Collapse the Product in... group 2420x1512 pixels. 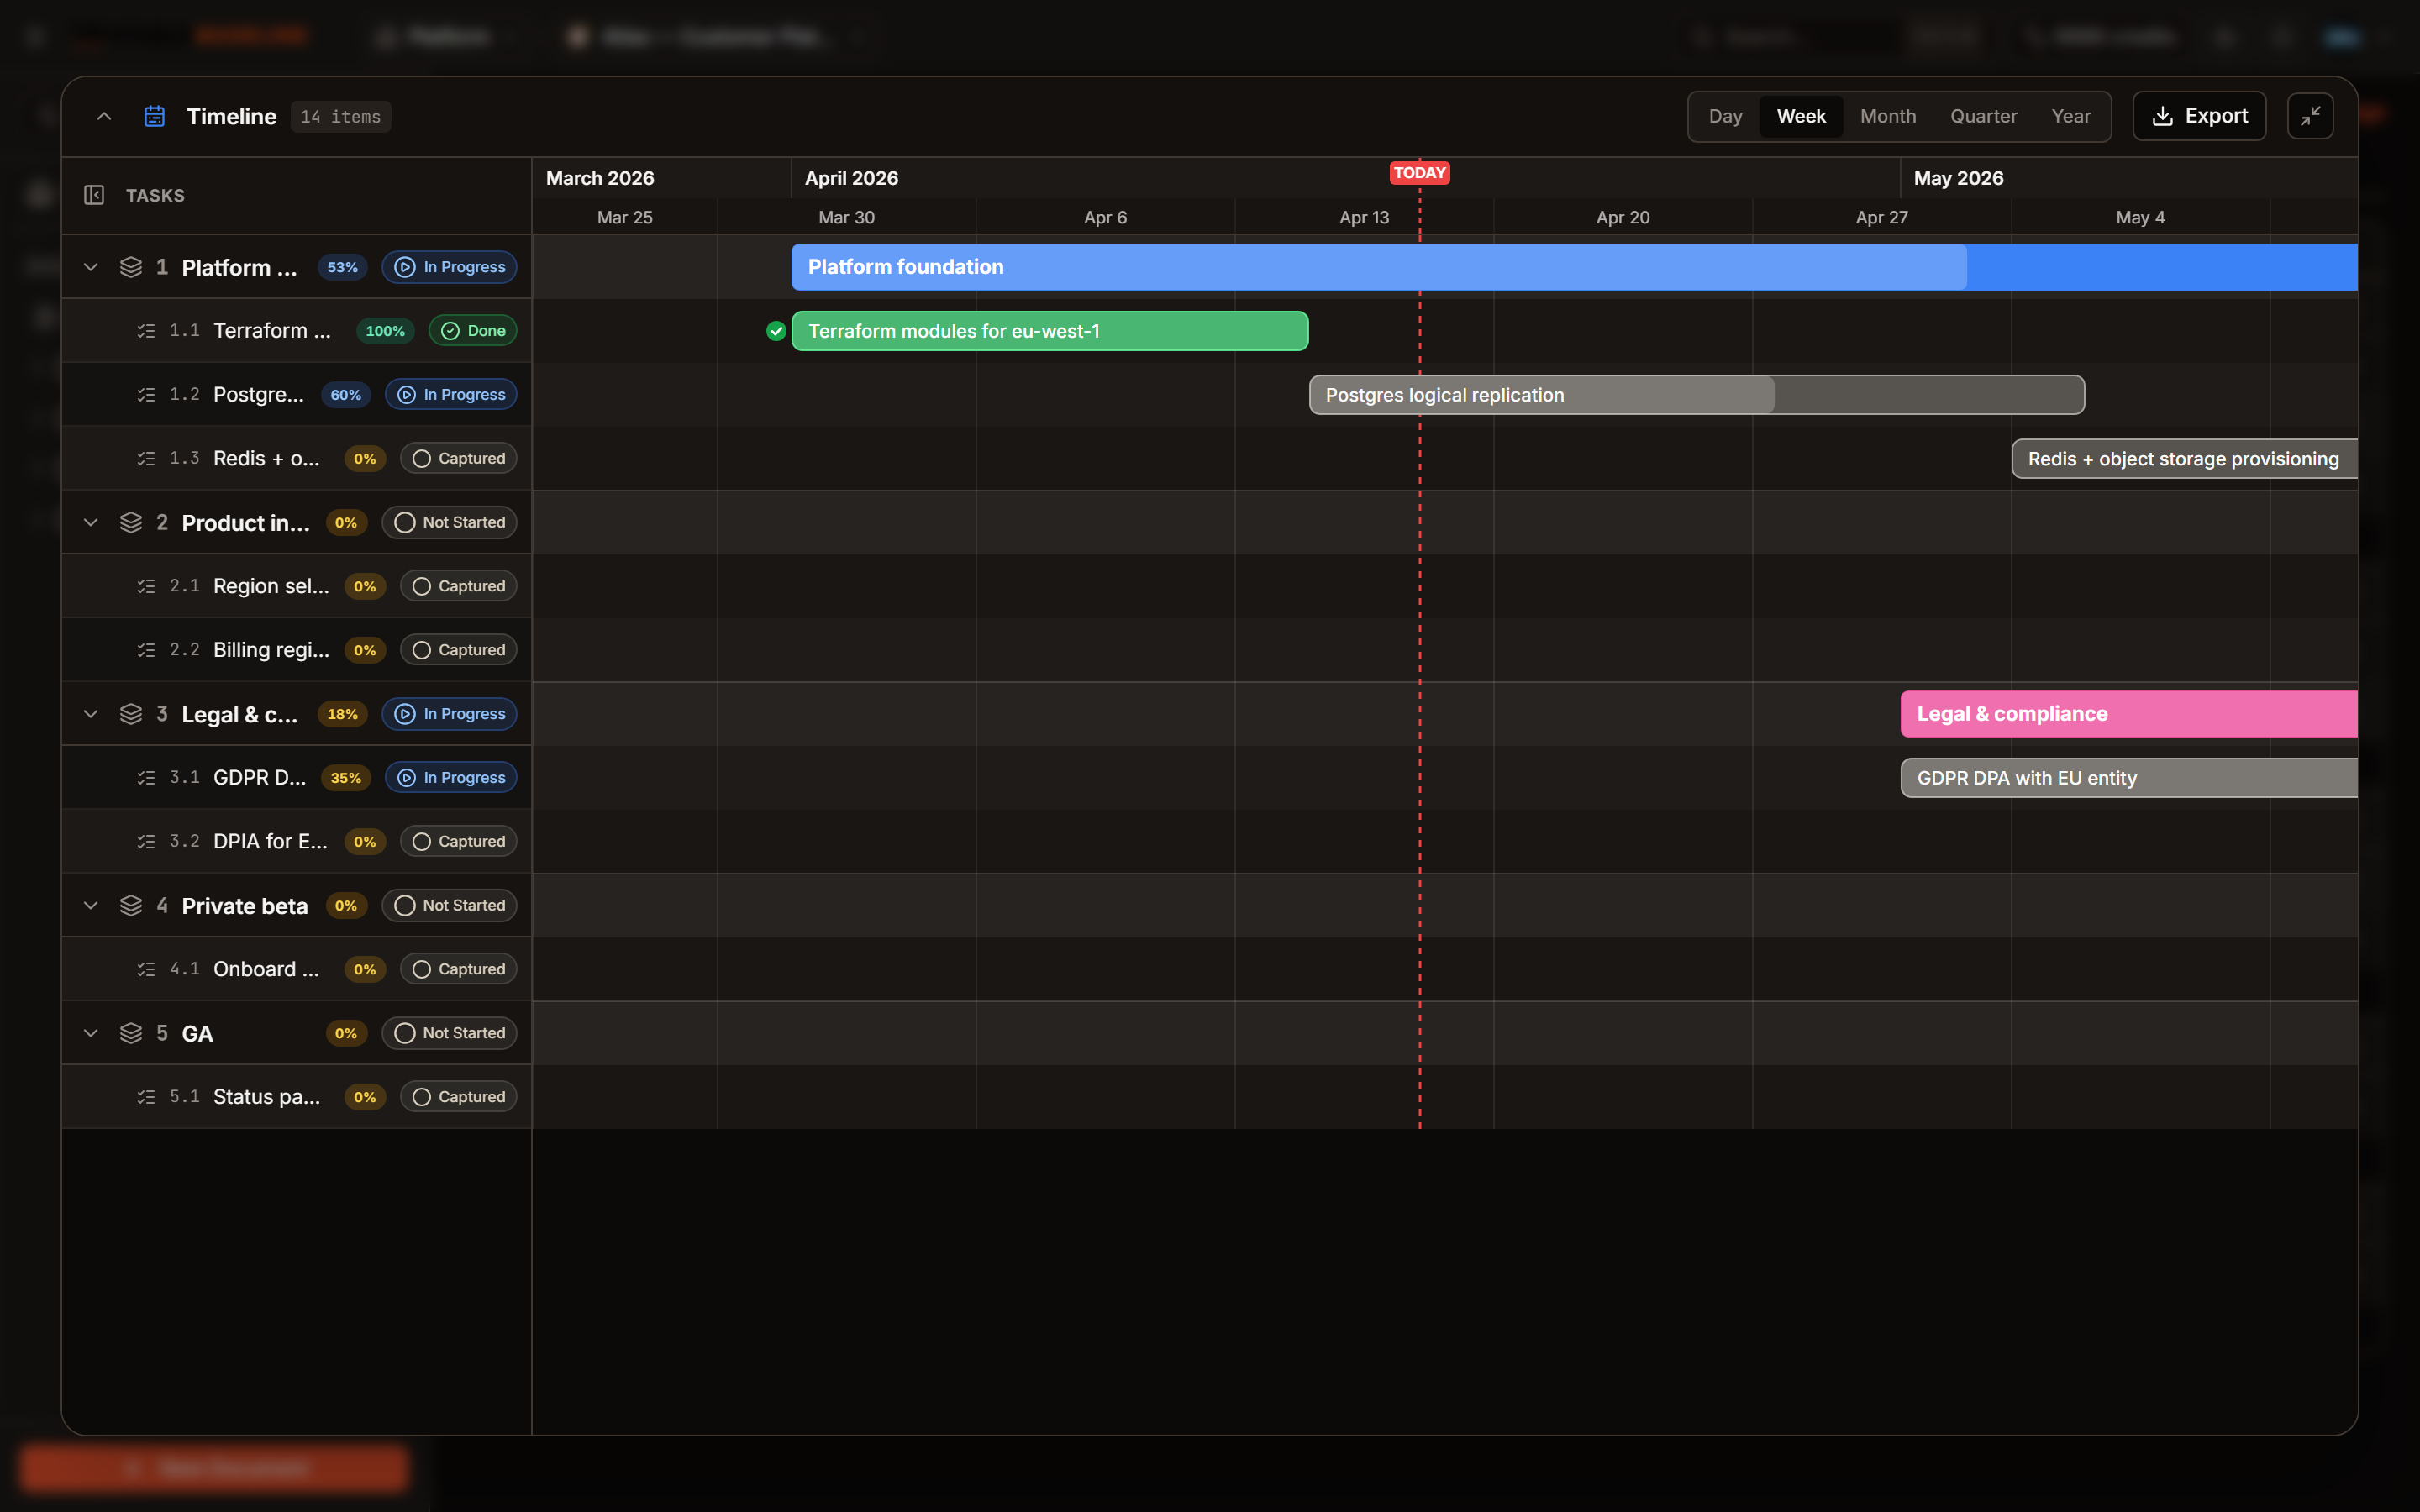[x=90, y=522]
